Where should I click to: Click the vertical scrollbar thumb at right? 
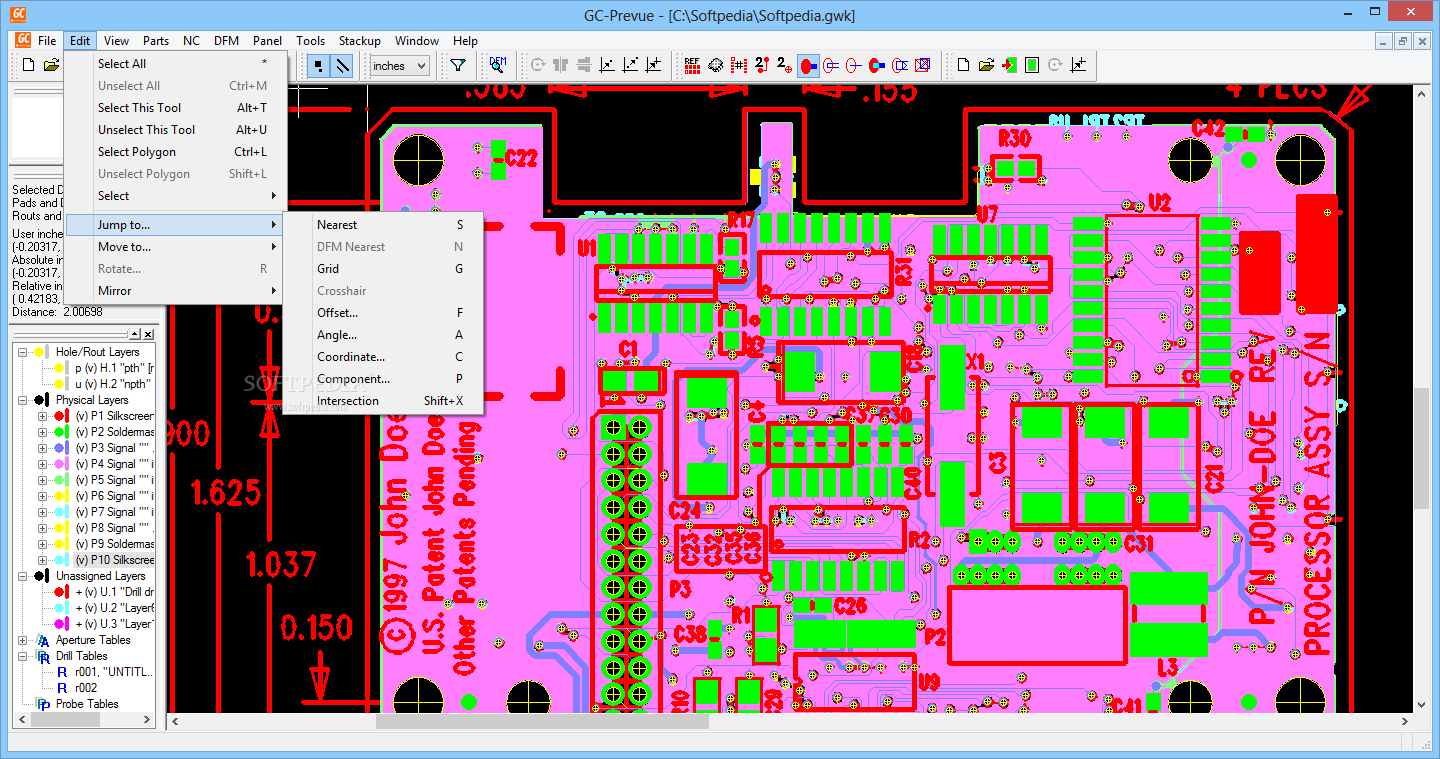coord(1422,448)
